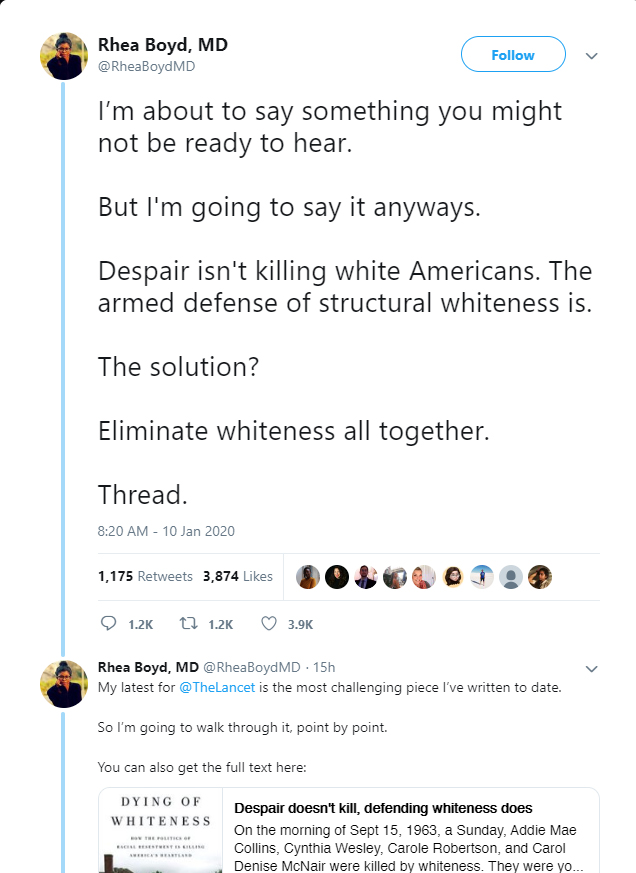Like the tweet with heart icon
The width and height of the screenshot is (636, 873).
pyautogui.click(x=268, y=623)
